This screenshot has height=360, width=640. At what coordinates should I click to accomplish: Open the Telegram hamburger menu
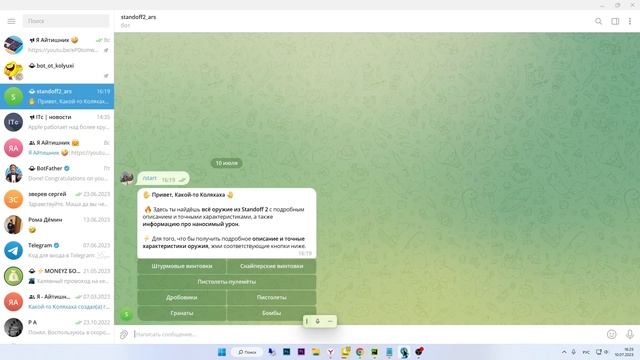coord(11,21)
